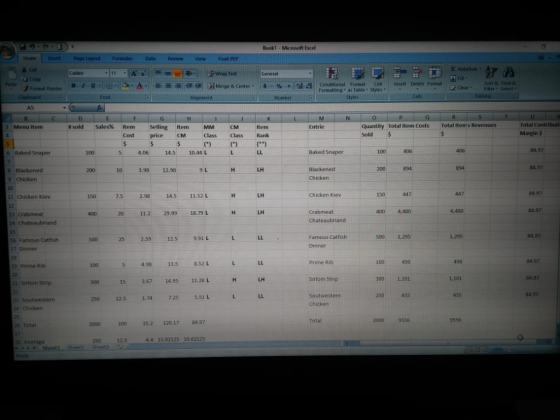The image size is (560, 420).
Task: Click the Name Box showing A5
Action: [32, 108]
